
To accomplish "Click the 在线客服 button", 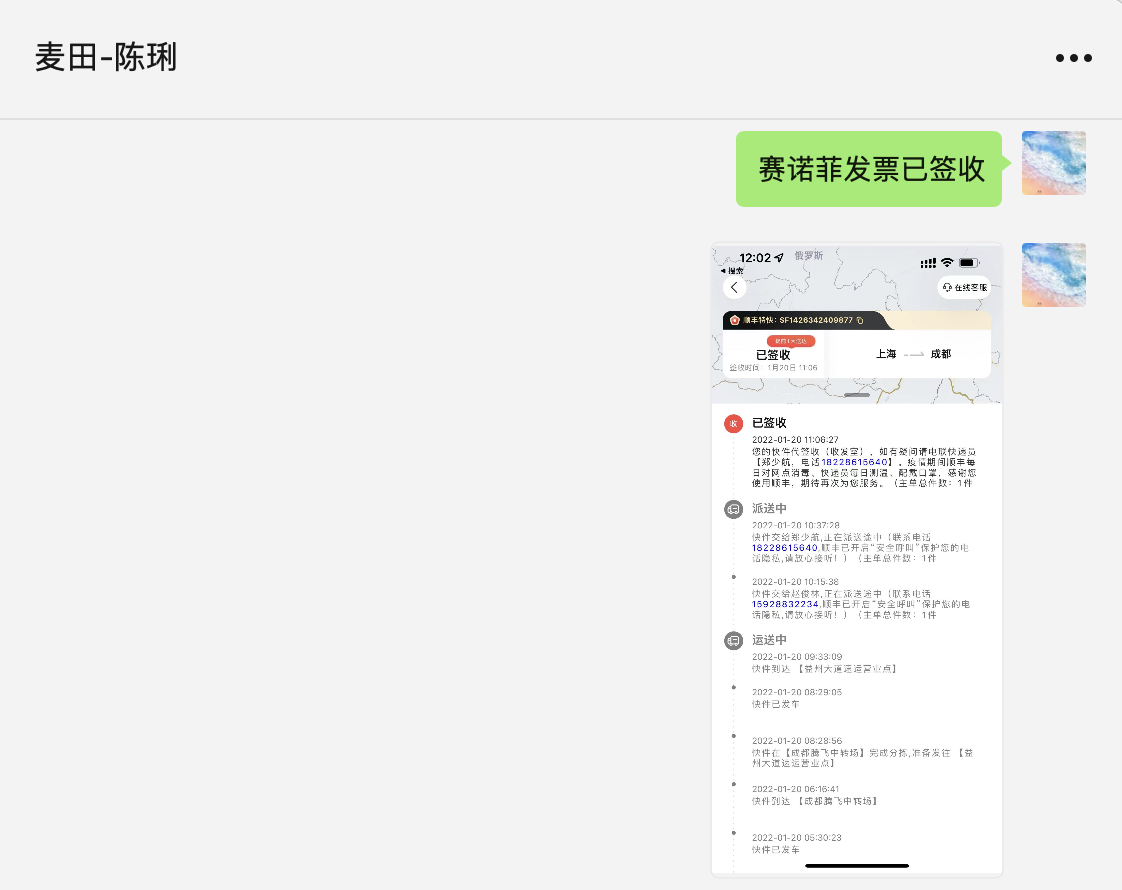I will [964, 288].
